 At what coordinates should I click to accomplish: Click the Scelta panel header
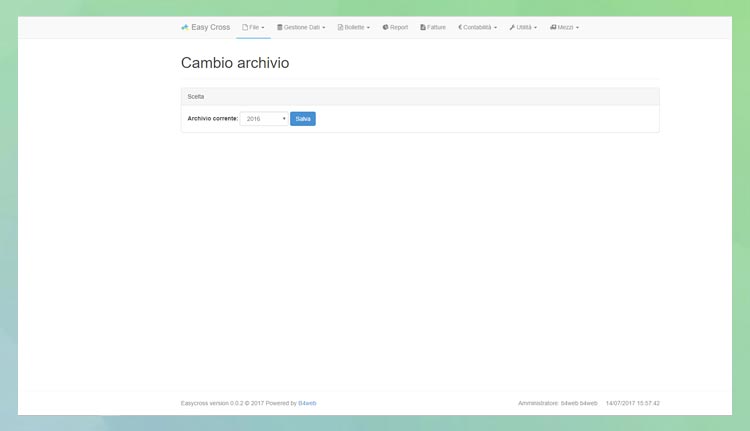420,97
